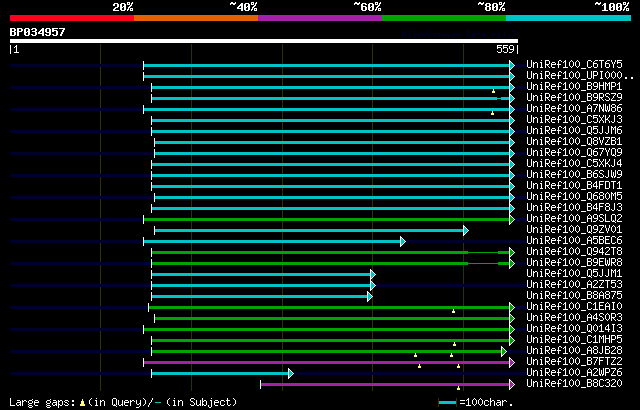Click the end position label 559
The height and width of the screenshot is (410, 640).
click(x=505, y=49)
